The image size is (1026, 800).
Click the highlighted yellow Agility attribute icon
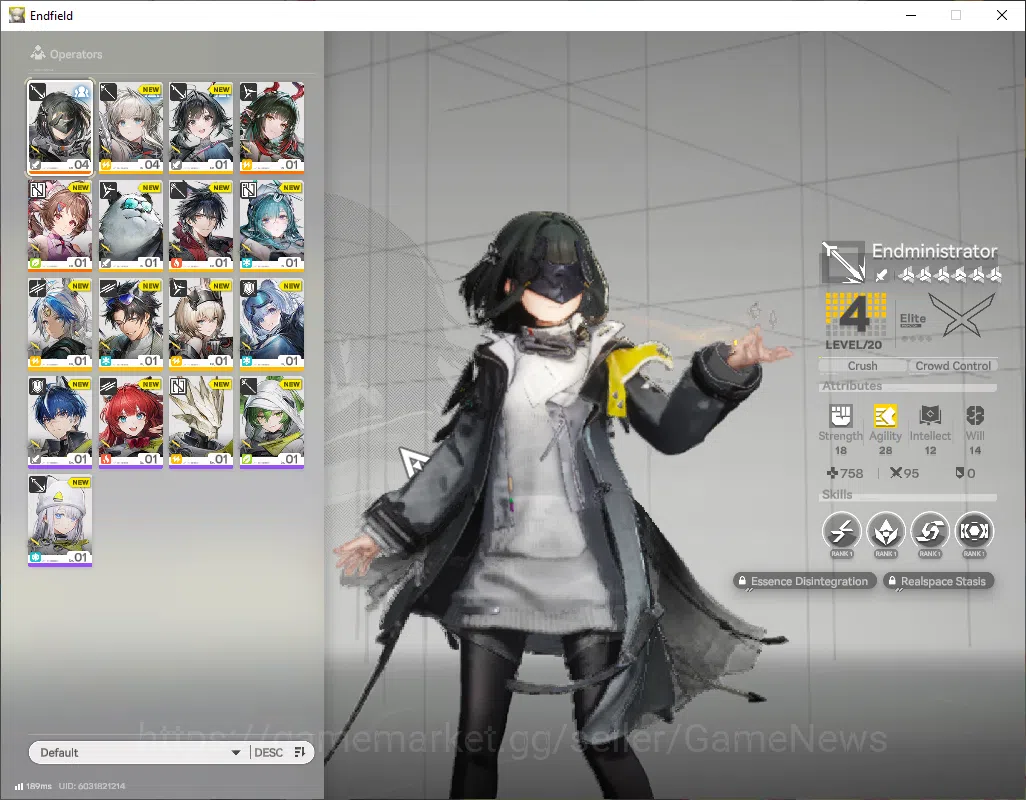[x=885, y=415]
